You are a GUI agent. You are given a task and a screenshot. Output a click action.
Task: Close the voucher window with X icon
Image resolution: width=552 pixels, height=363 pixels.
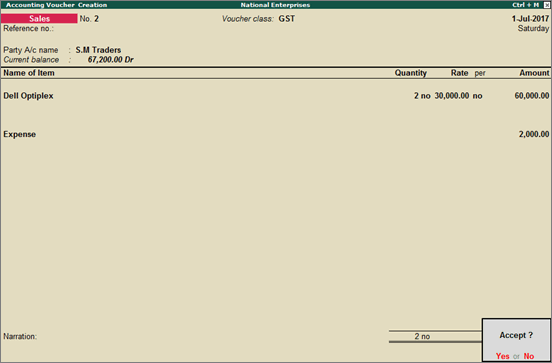click(x=546, y=5)
